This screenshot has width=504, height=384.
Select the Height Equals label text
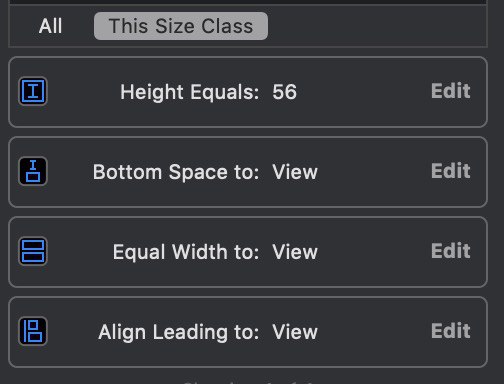coord(189,92)
